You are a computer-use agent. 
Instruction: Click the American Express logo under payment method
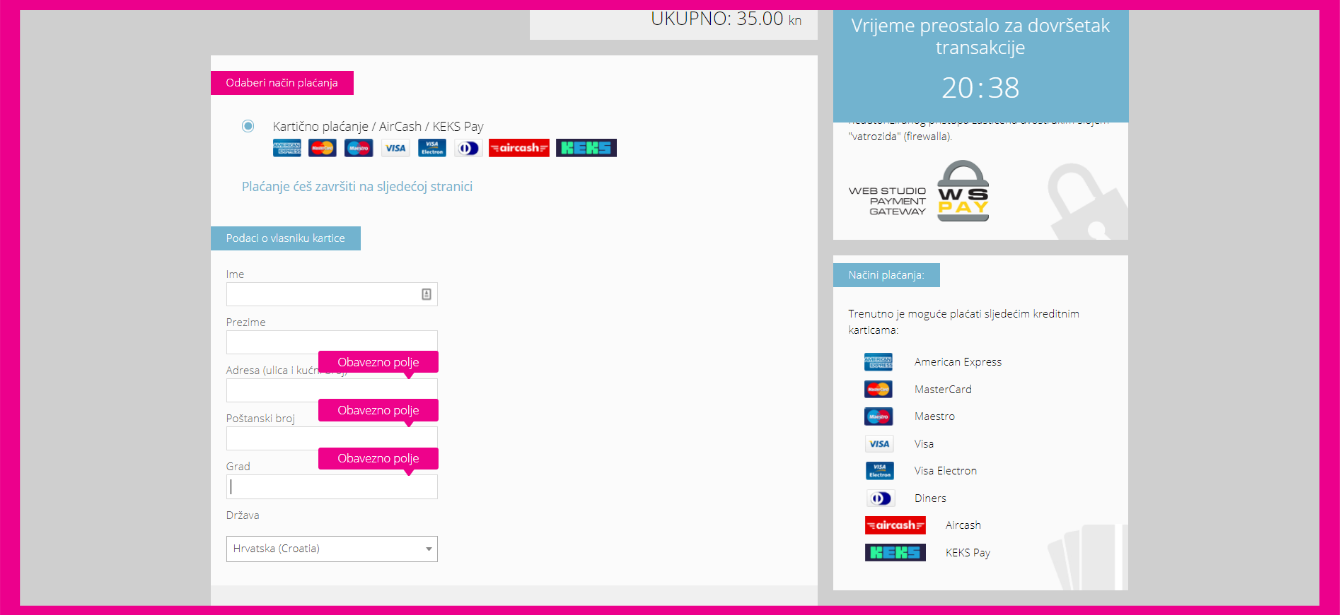coord(287,148)
